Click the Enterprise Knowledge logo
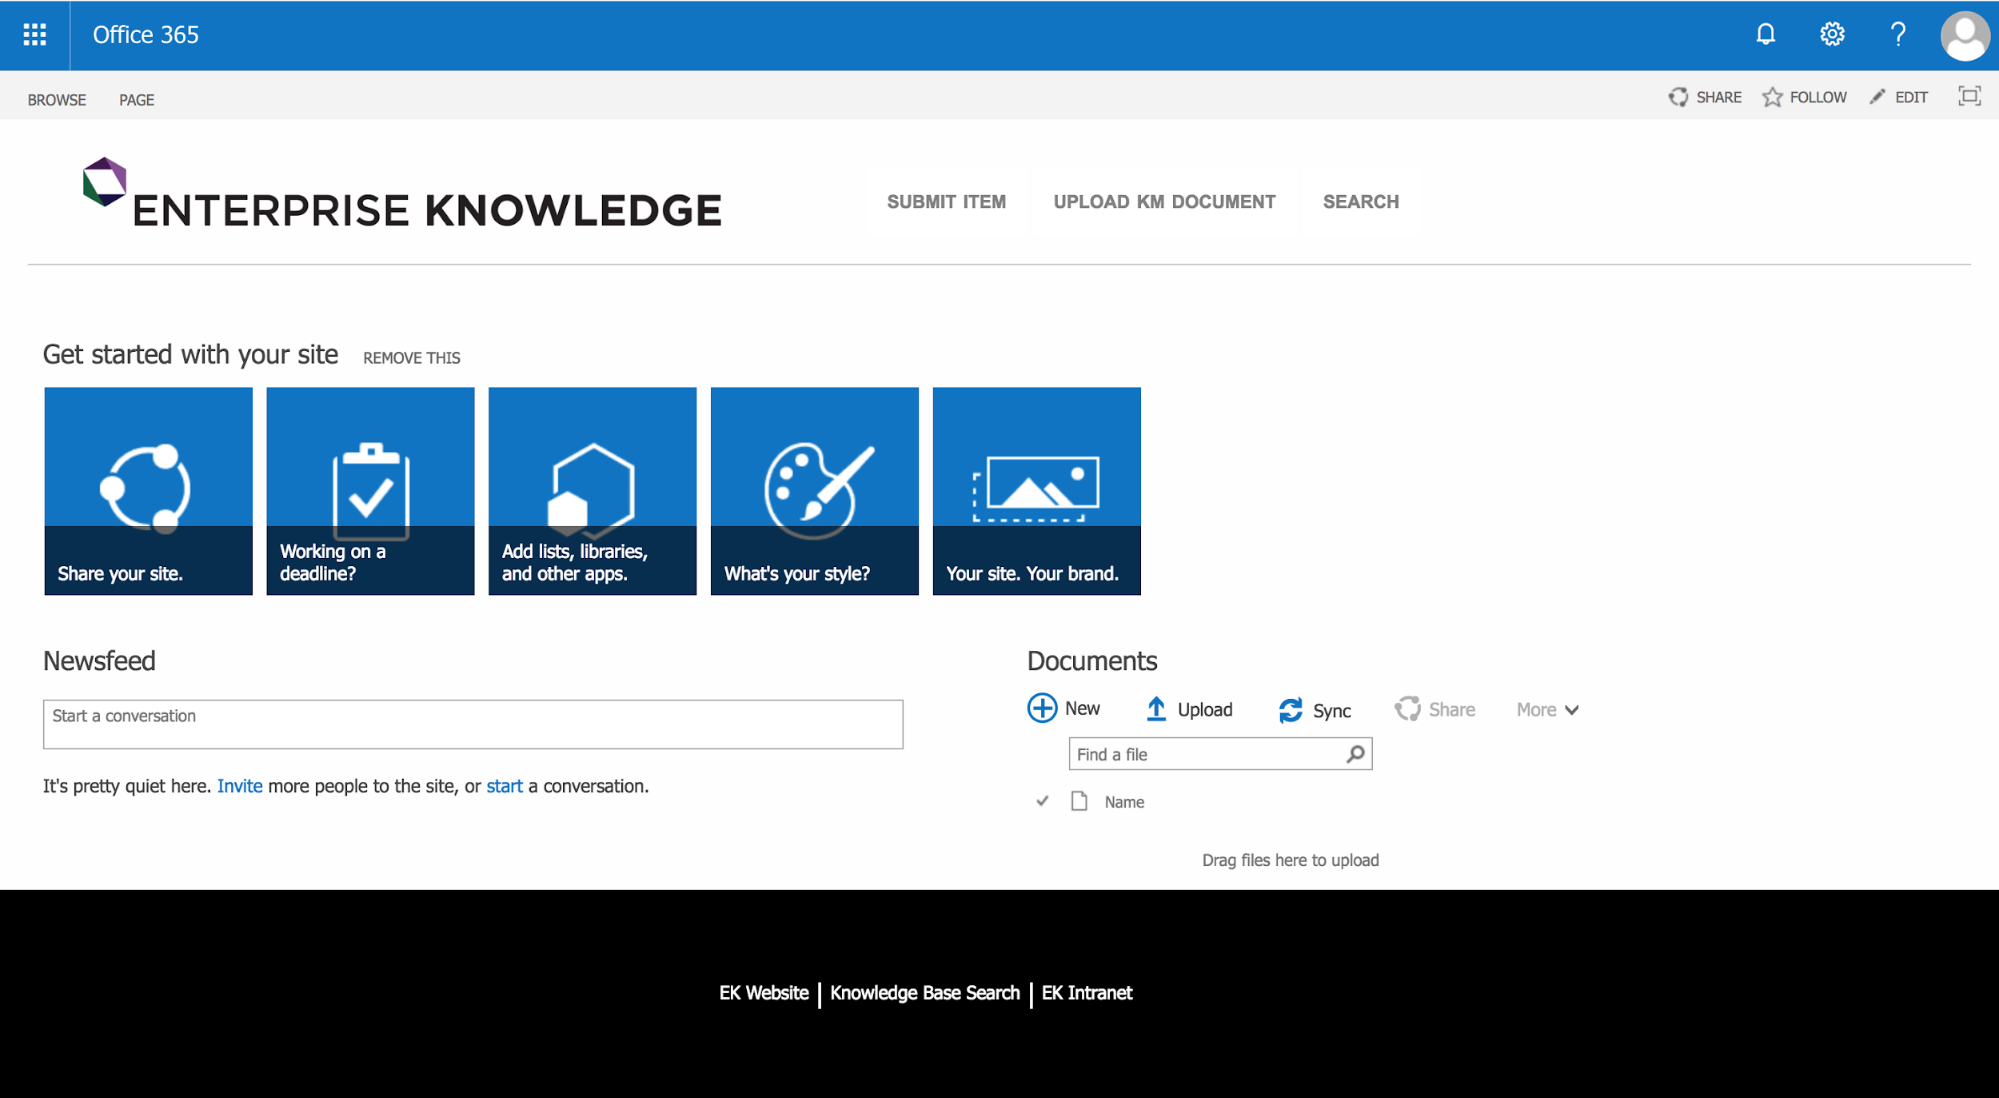Screen dimensions: 1999x1098 tap(104, 182)
